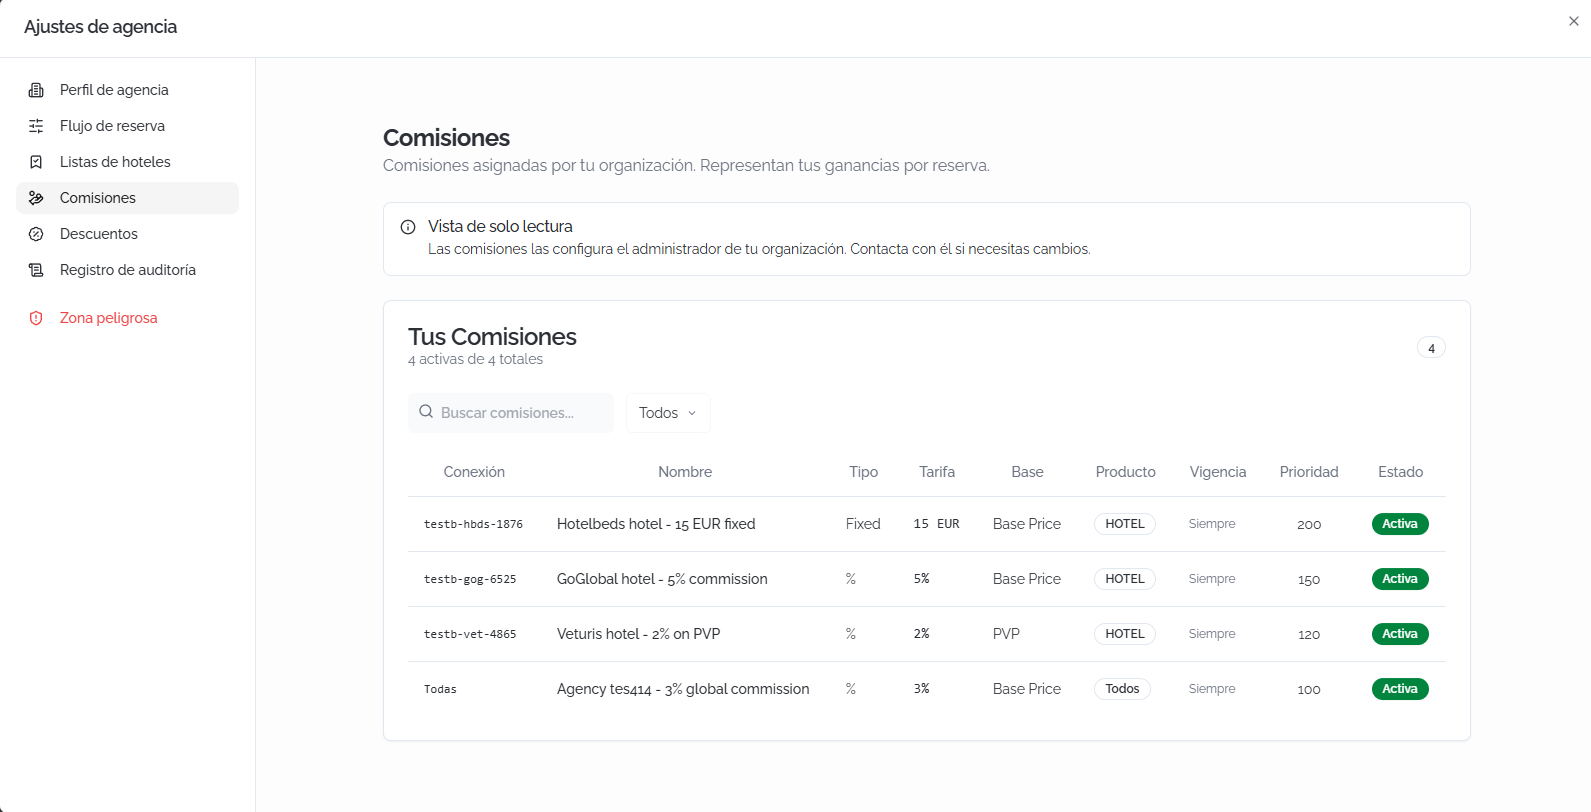
Task: Click the Prioridad column header
Action: tap(1309, 472)
